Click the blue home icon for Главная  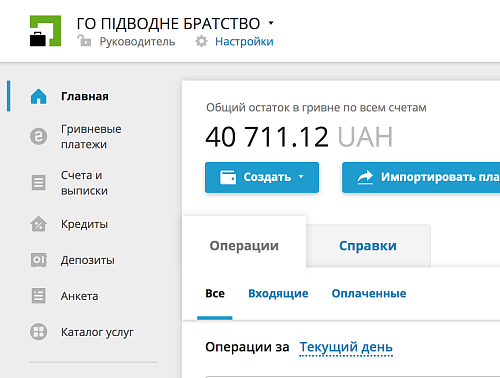(39, 96)
